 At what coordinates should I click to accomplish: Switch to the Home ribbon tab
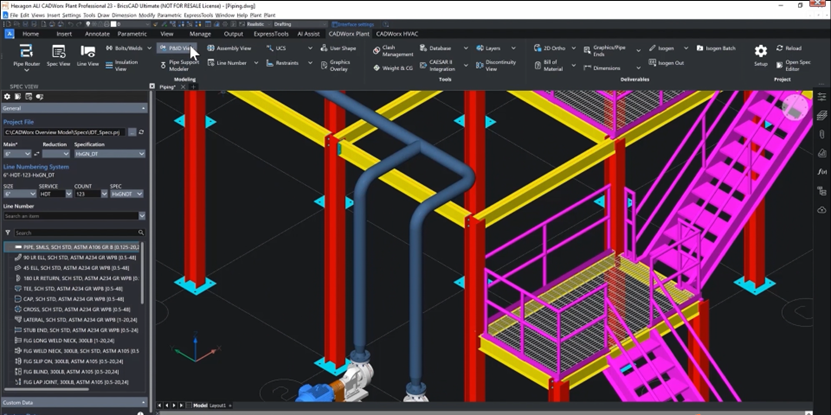[x=31, y=34]
